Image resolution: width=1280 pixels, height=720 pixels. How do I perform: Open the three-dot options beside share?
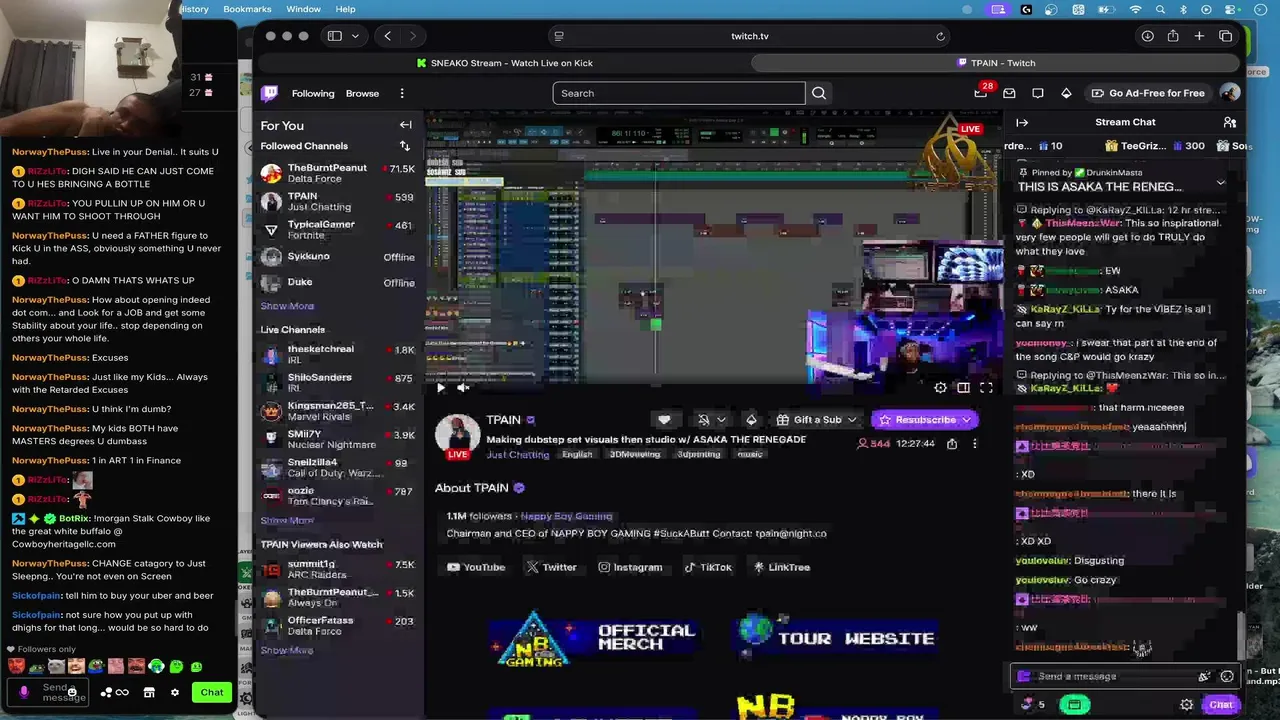975,443
